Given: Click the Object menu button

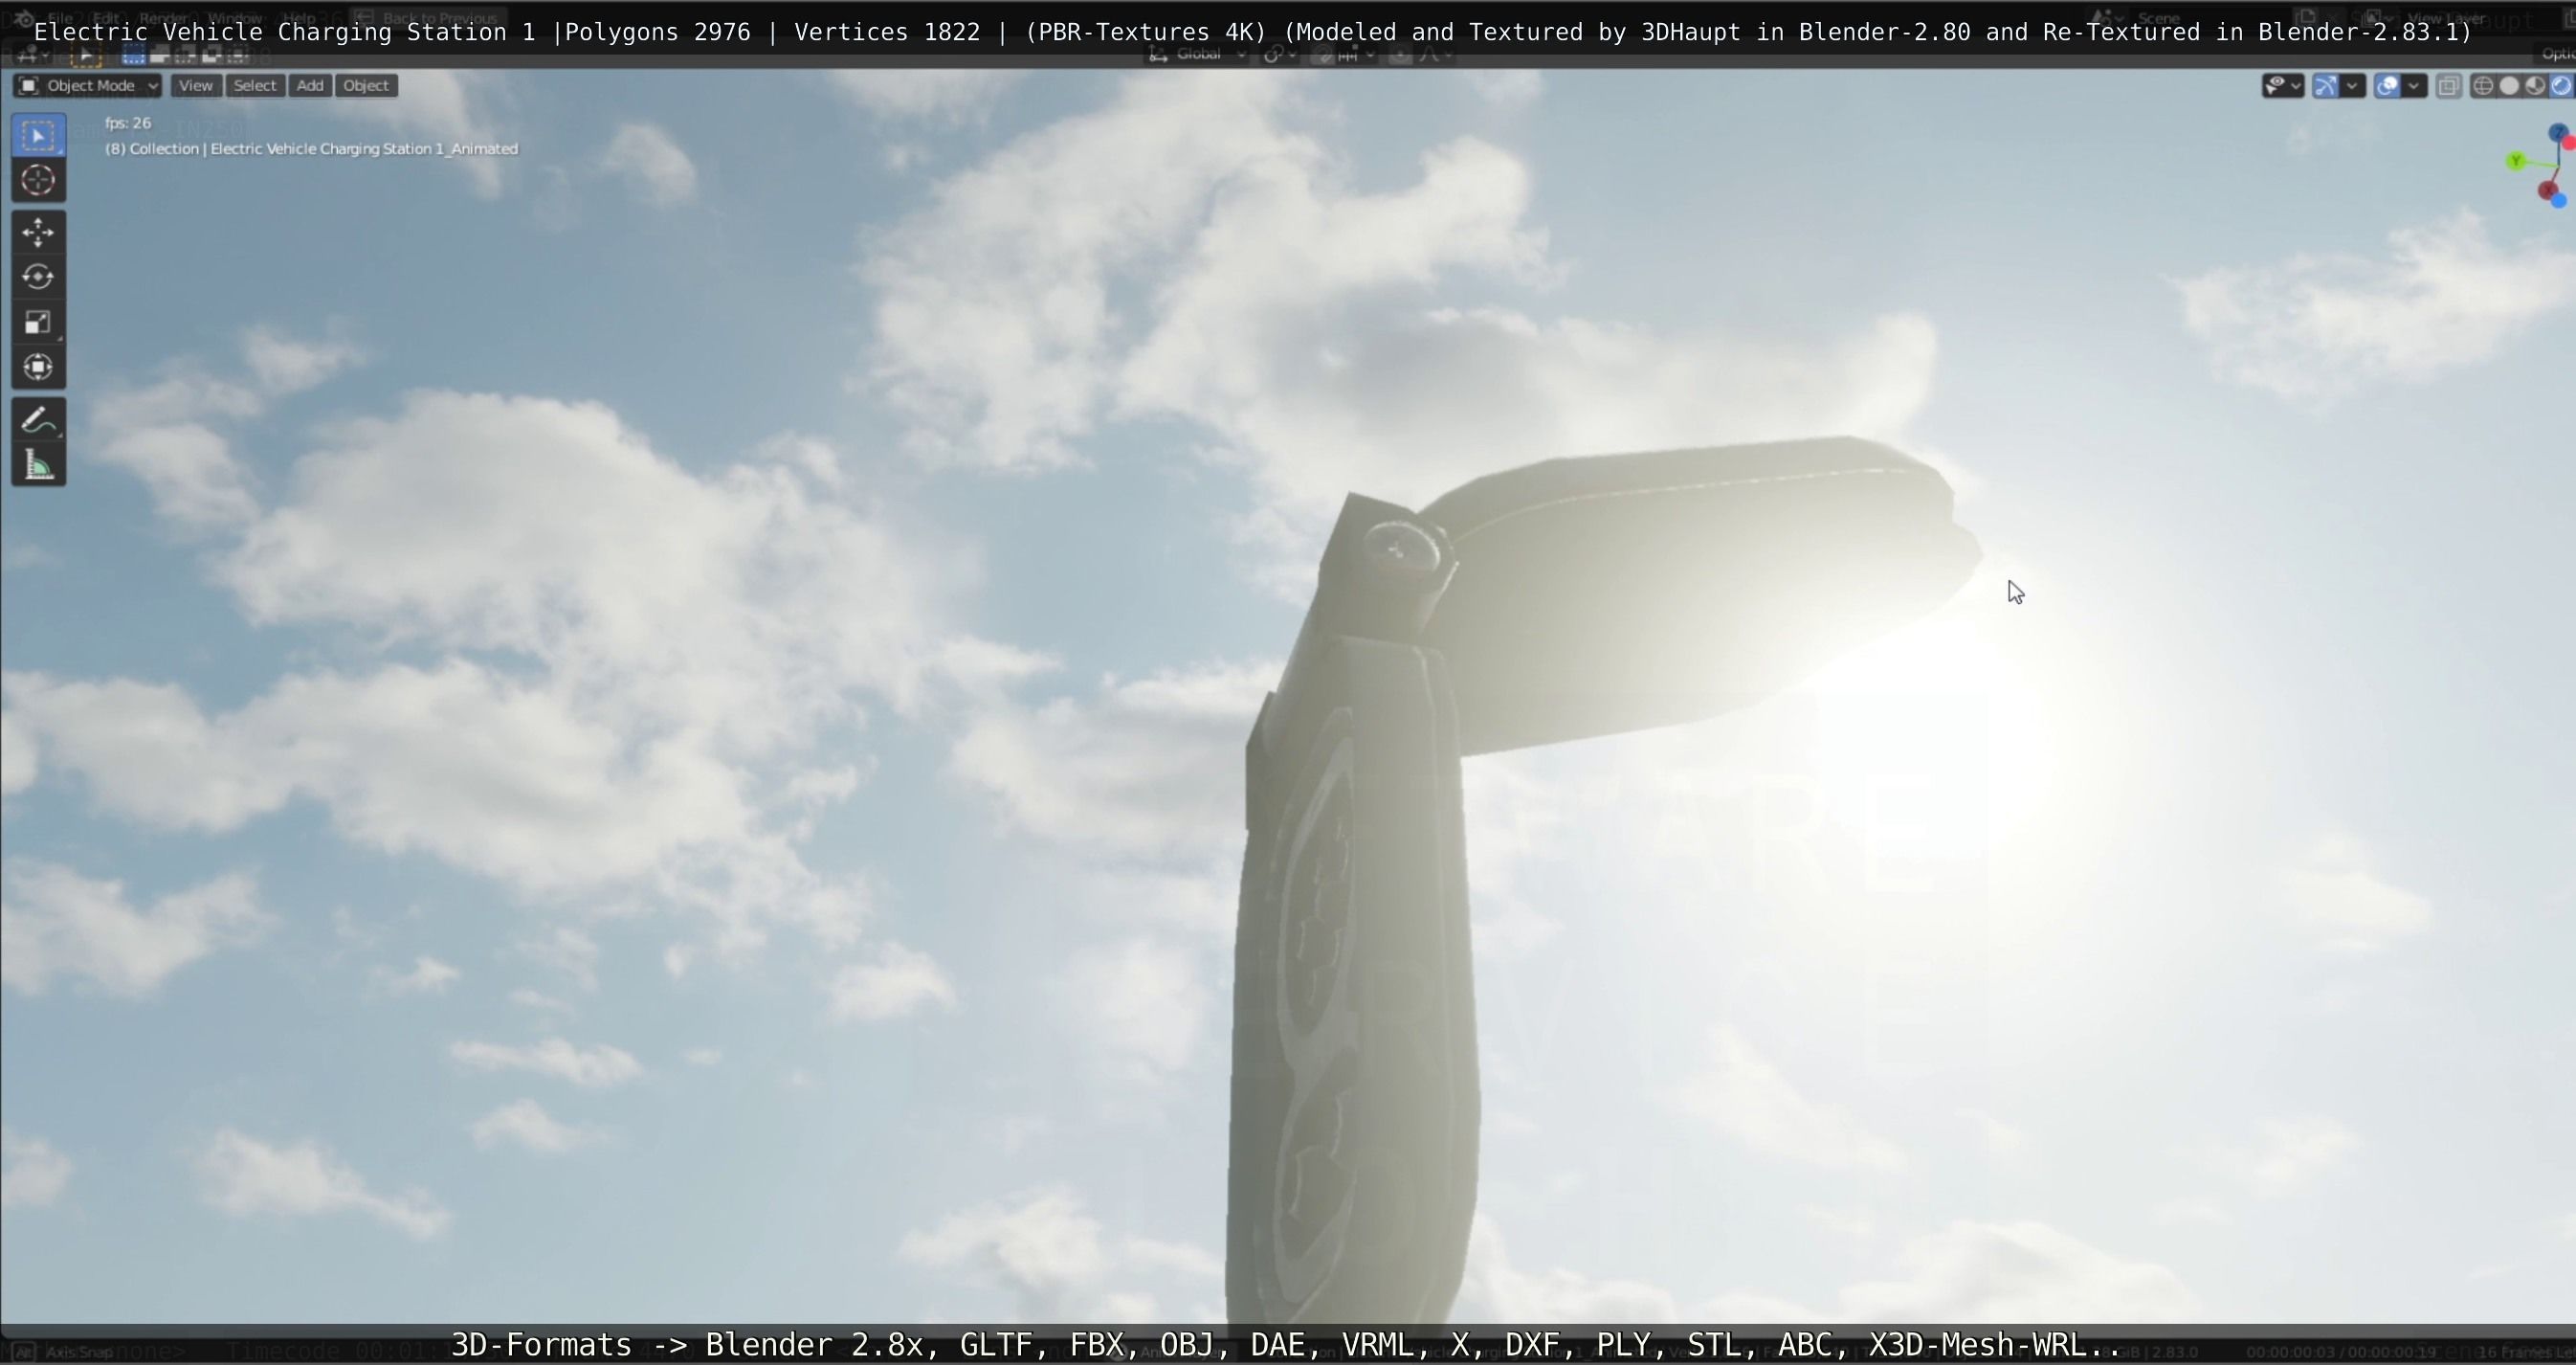Looking at the screenshot, I should tap(365, 86).
